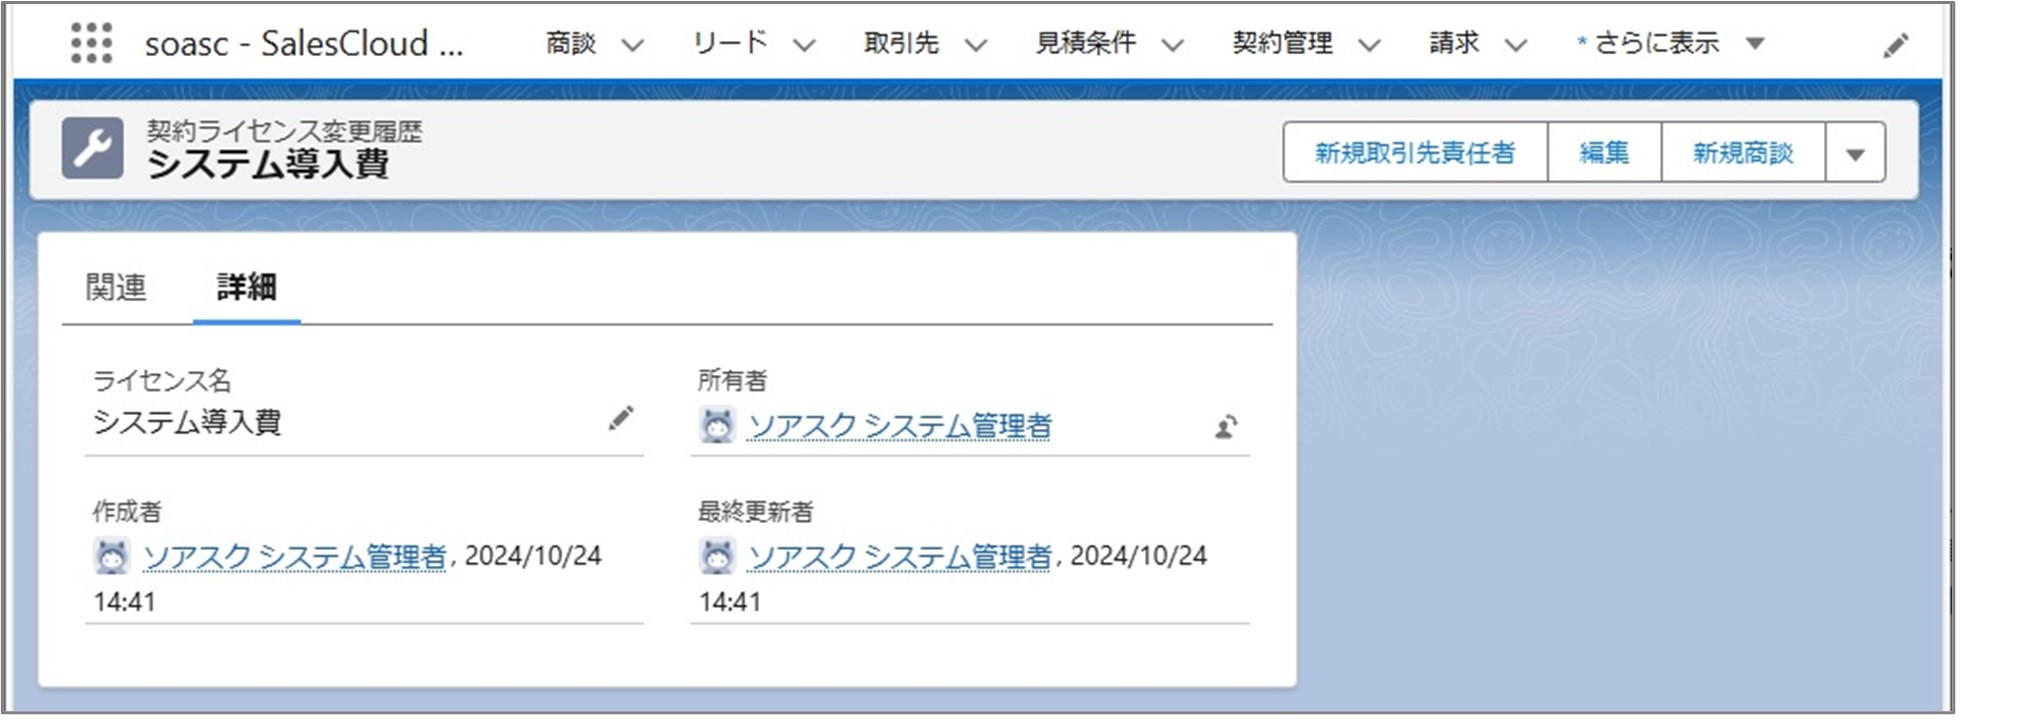Click the 最終更新者 field label

755,512
